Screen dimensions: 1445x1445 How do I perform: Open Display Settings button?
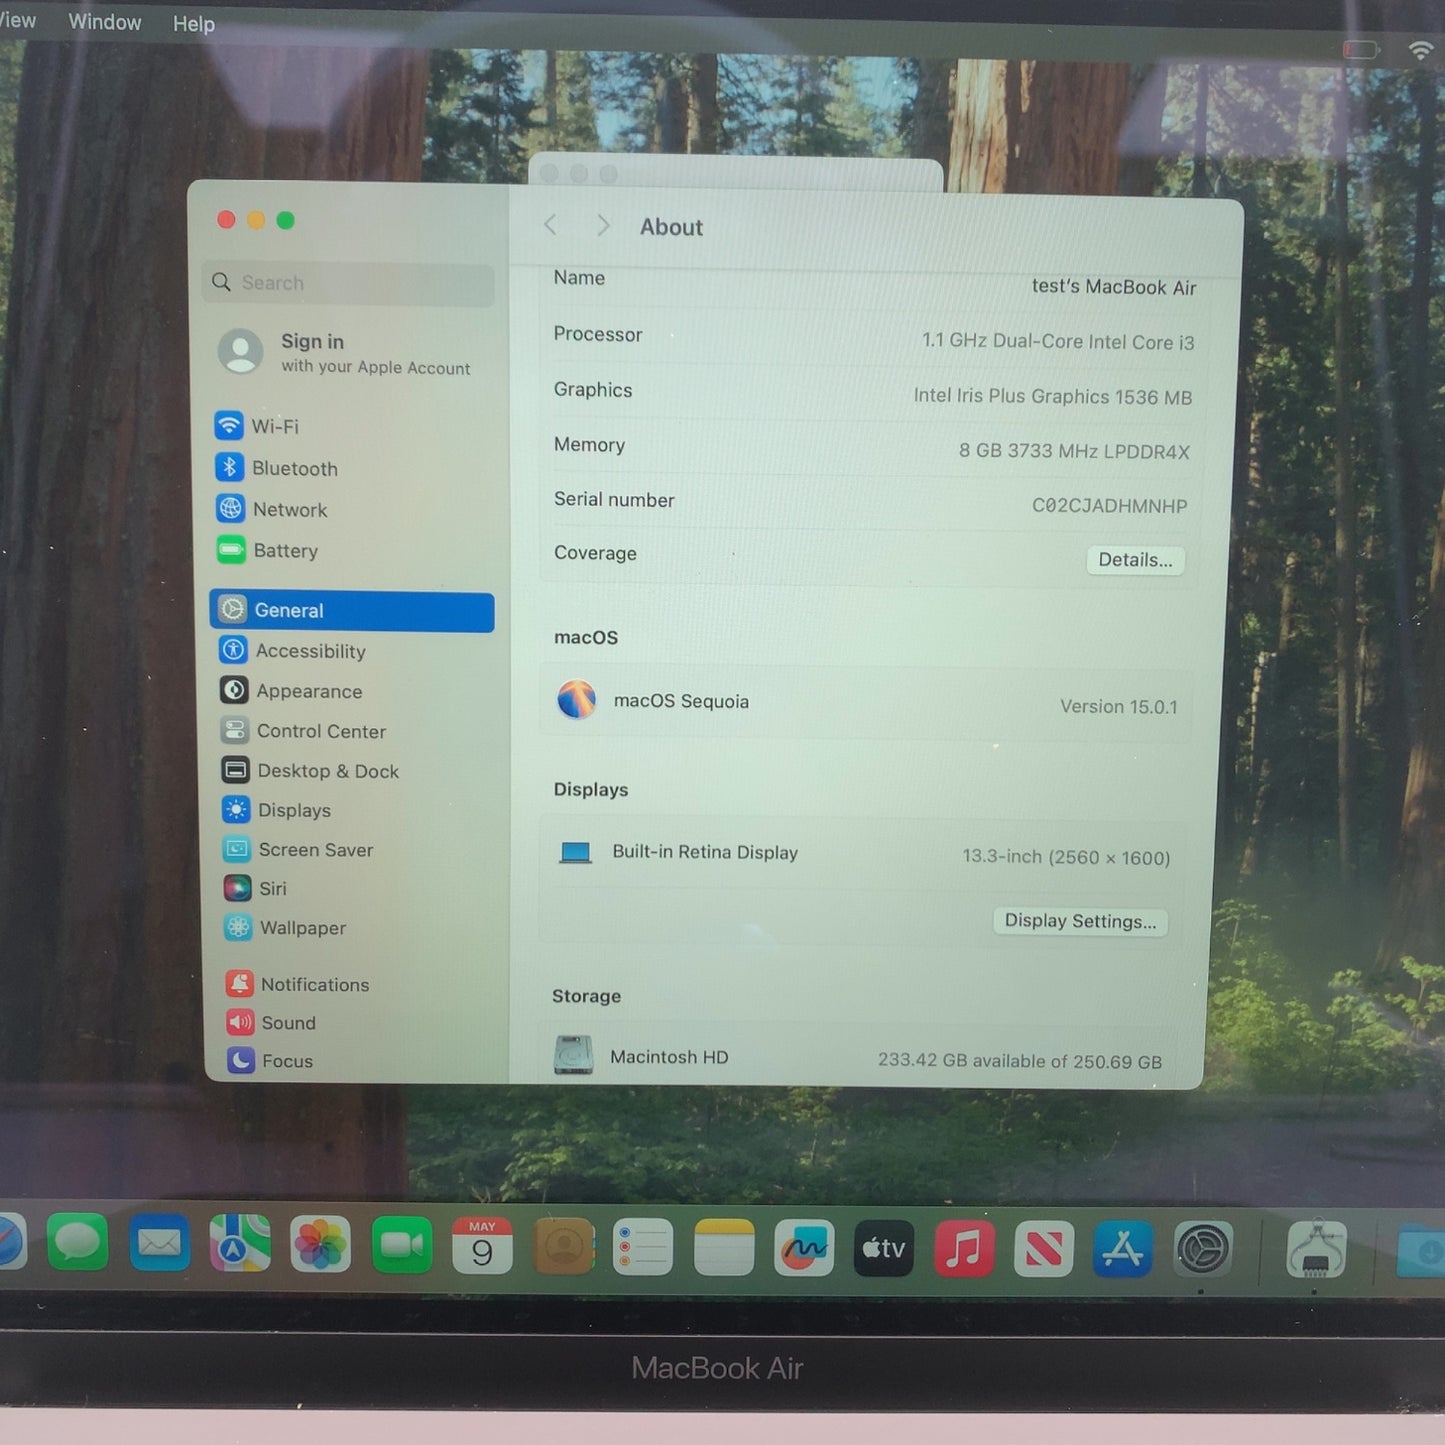pyautogui.click(x=1080, y=921)
